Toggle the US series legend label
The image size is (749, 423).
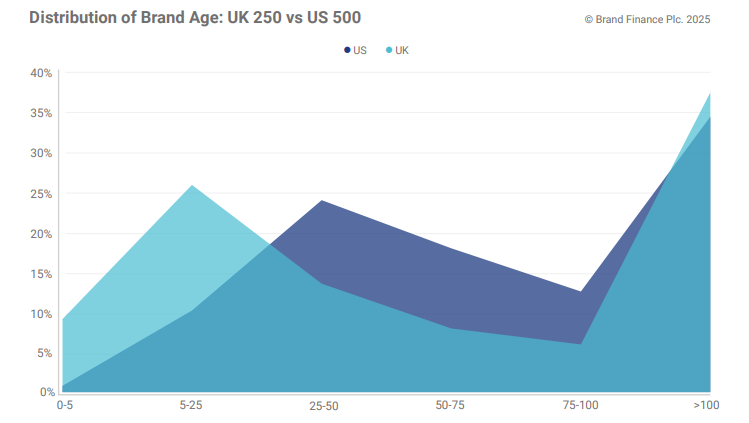(360, 50)
